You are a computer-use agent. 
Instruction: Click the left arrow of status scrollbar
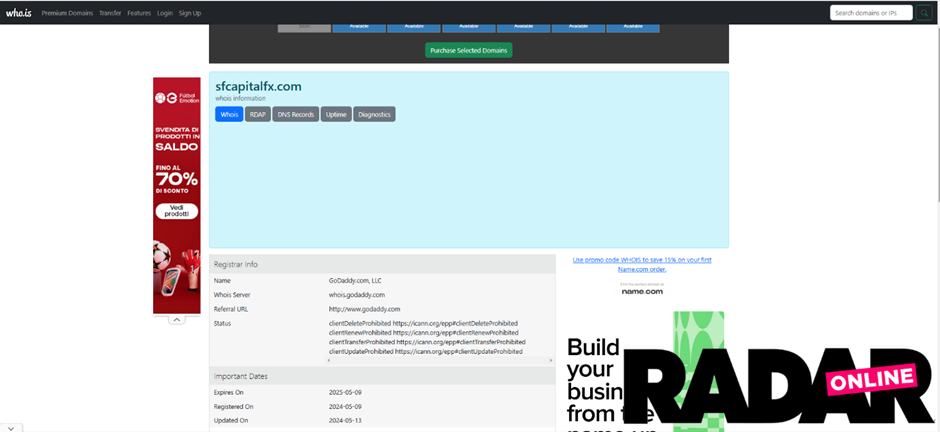point(328,361)
